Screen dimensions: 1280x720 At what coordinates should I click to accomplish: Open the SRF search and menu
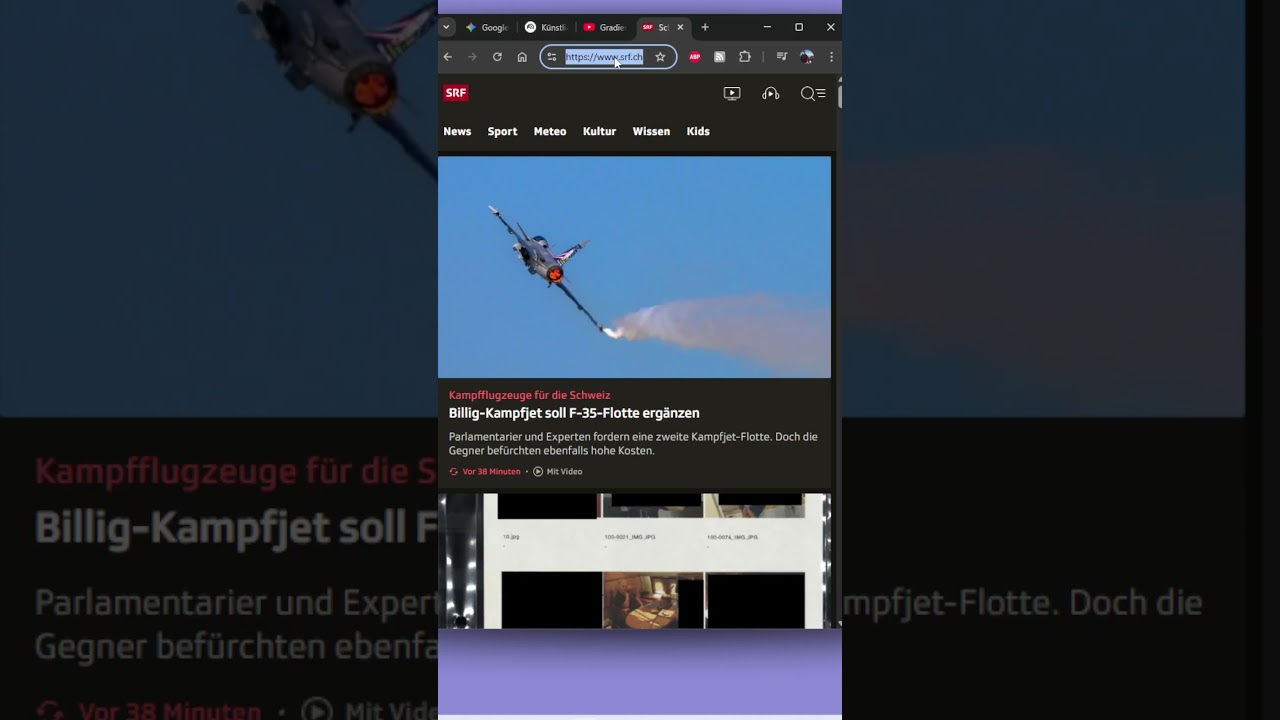pyautogui.click(x=813, y=93)
